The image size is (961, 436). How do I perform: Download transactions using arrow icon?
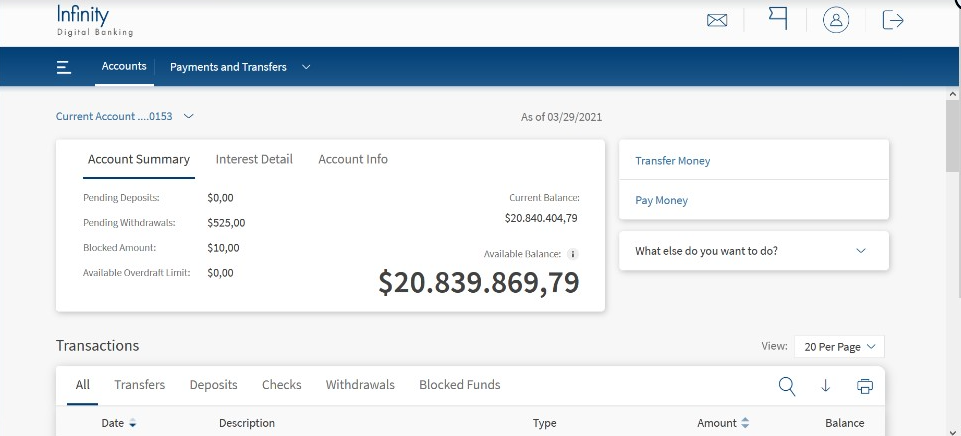pyautogui.click(x=826, y=386)
